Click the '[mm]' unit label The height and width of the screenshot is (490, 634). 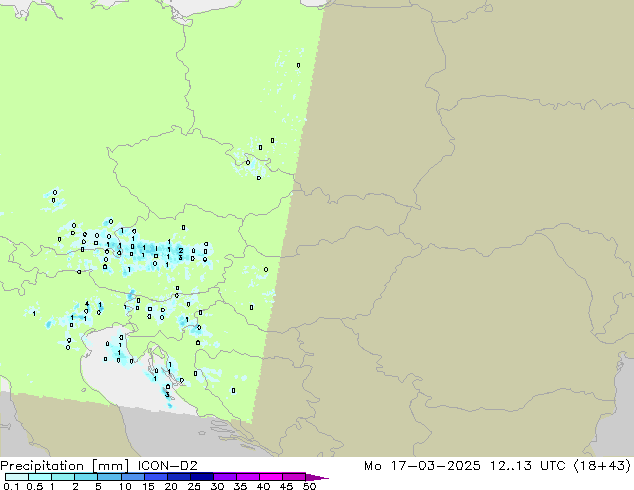[110, 466]
